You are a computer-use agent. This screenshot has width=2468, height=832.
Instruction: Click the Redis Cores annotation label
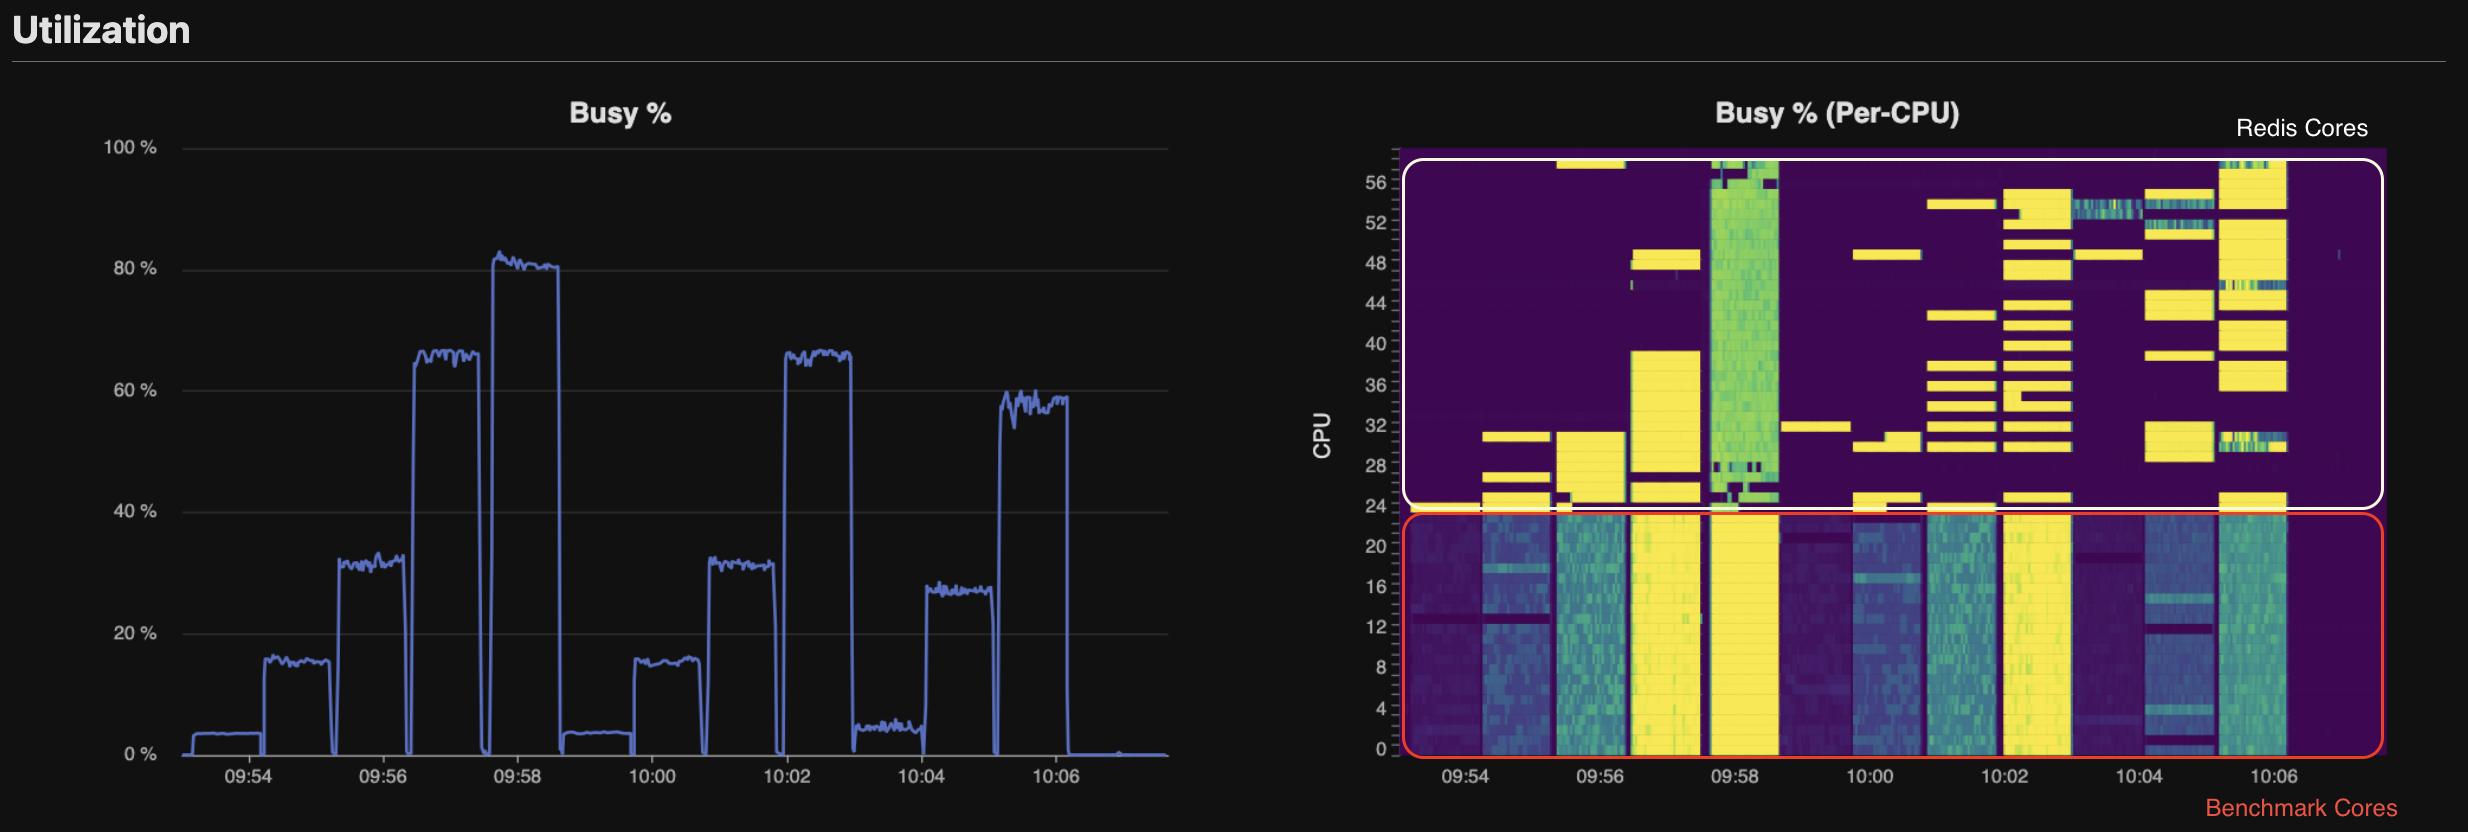[x=2301, y=128]
